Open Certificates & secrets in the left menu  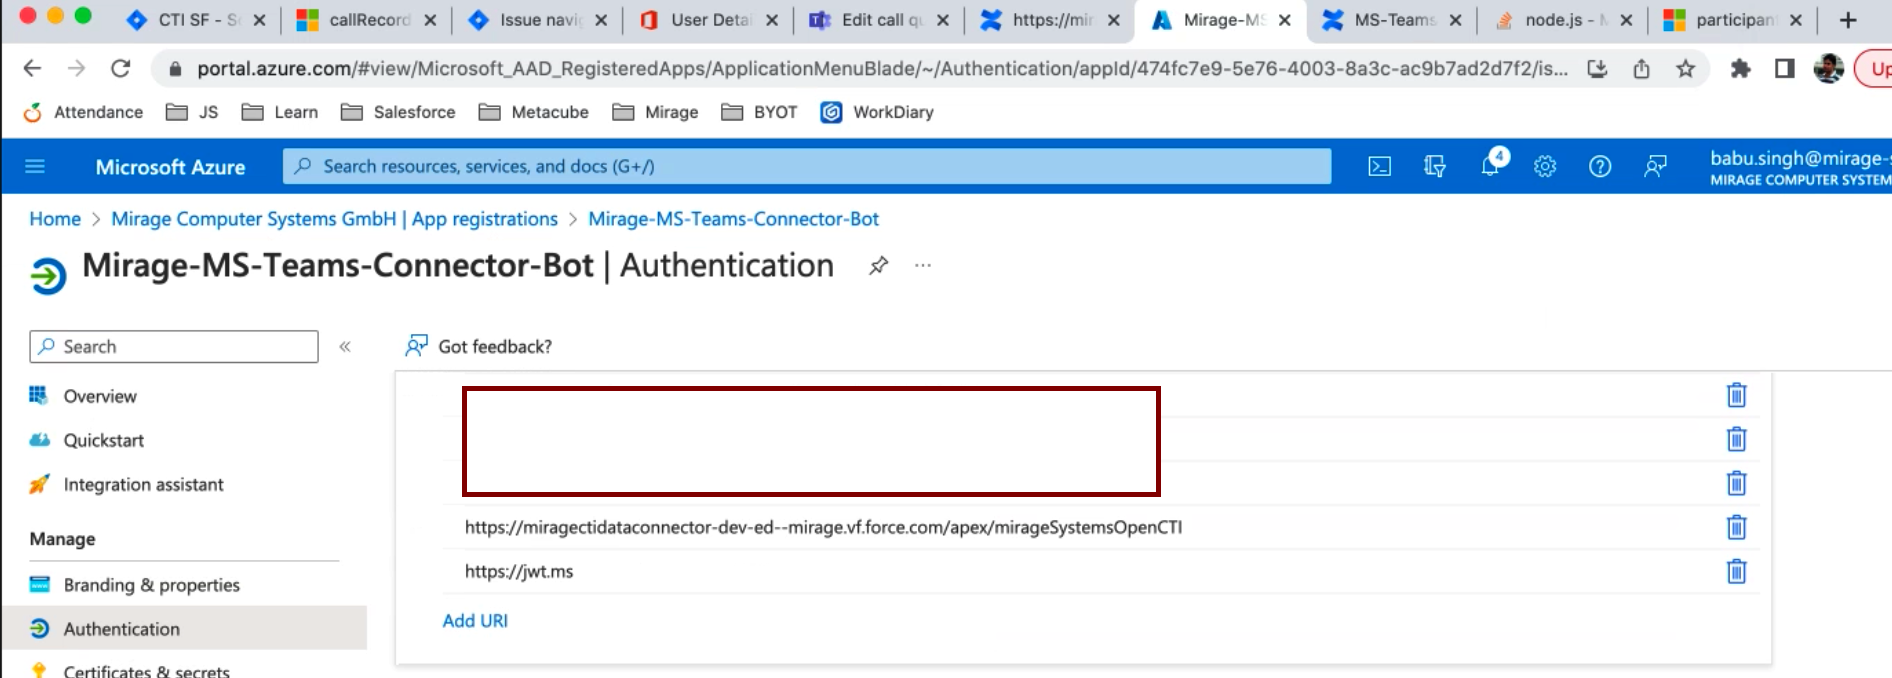tap(146, 670)
